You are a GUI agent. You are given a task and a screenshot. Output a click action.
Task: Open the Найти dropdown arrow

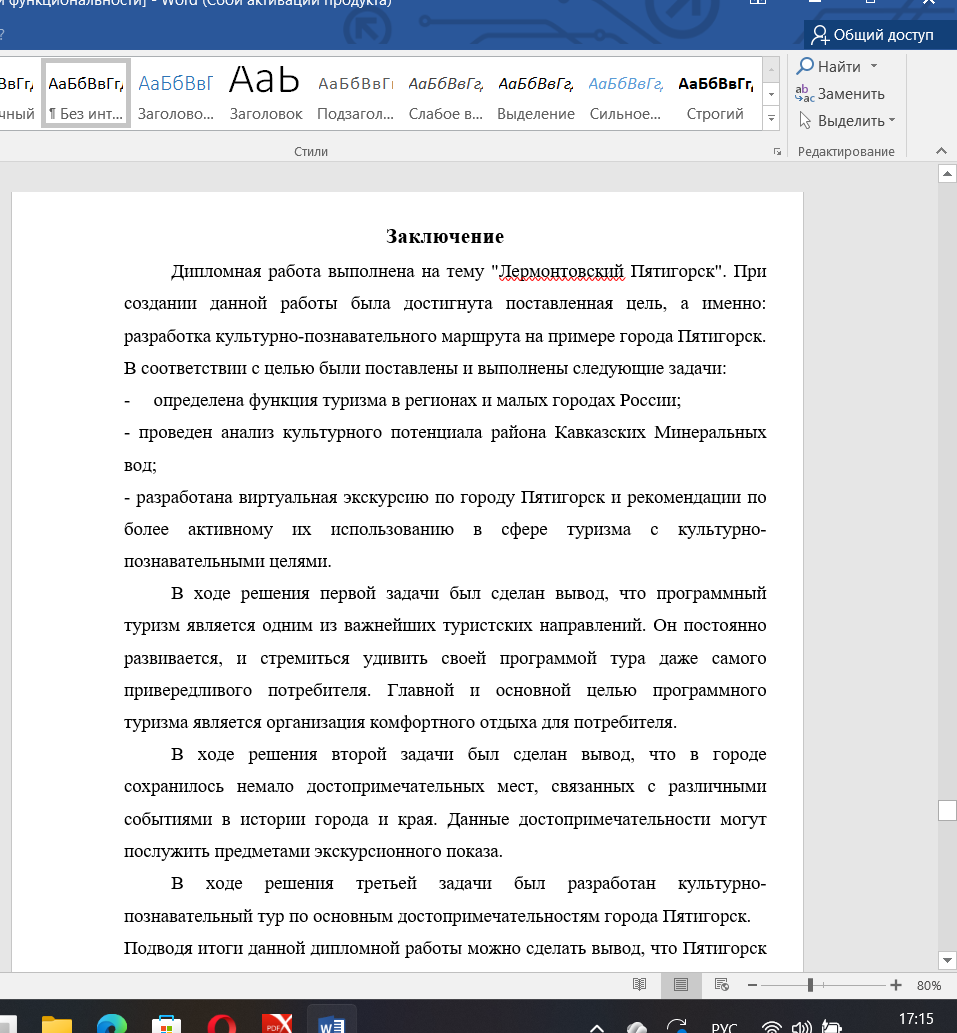click(x=874, y=67)
